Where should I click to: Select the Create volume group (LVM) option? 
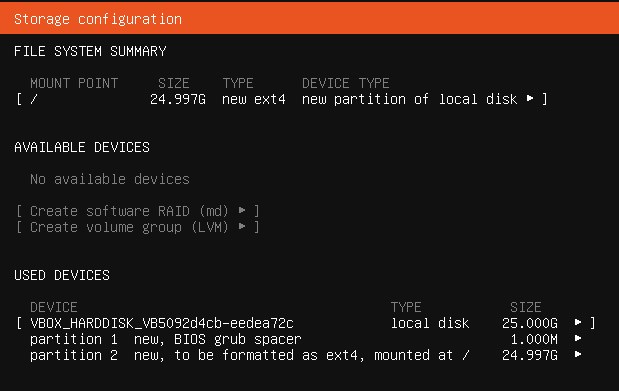tap(138, 227)
